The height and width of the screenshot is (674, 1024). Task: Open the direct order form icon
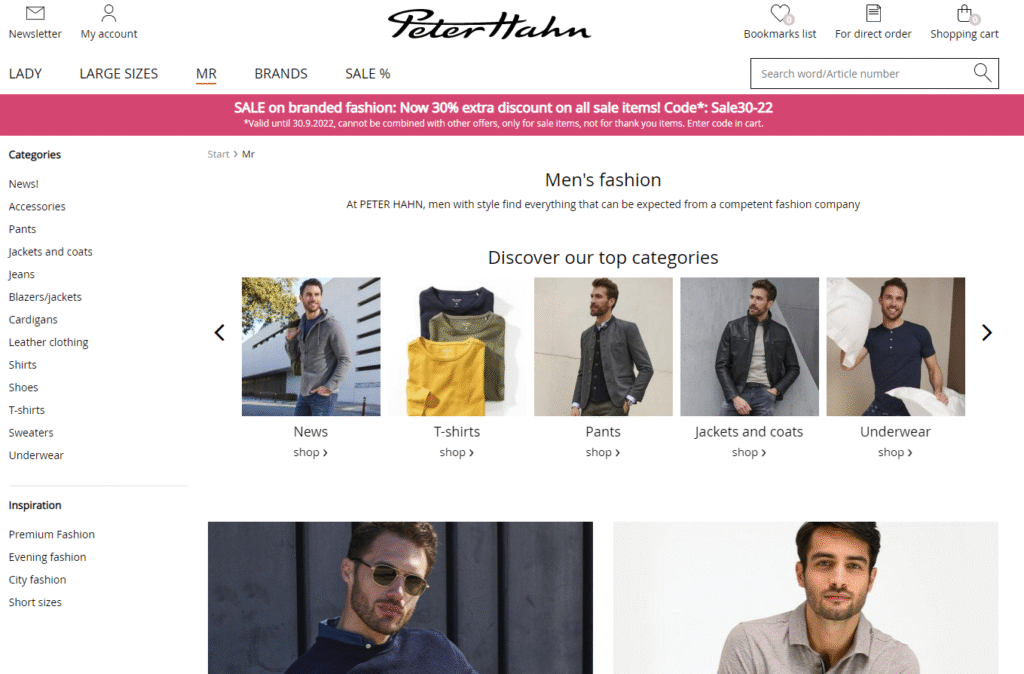[x=873, y=13]
